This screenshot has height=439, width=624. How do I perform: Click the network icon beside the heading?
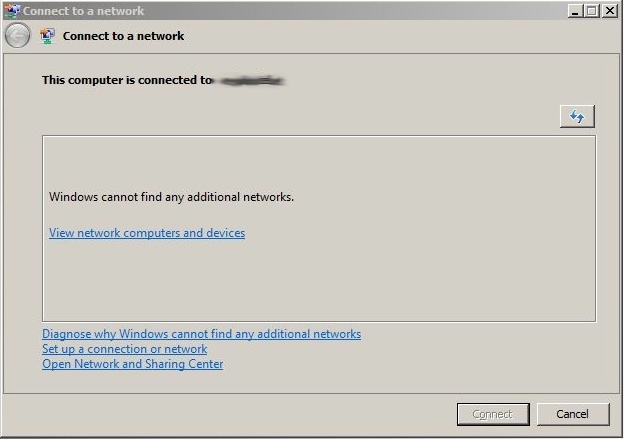point(47,36)
